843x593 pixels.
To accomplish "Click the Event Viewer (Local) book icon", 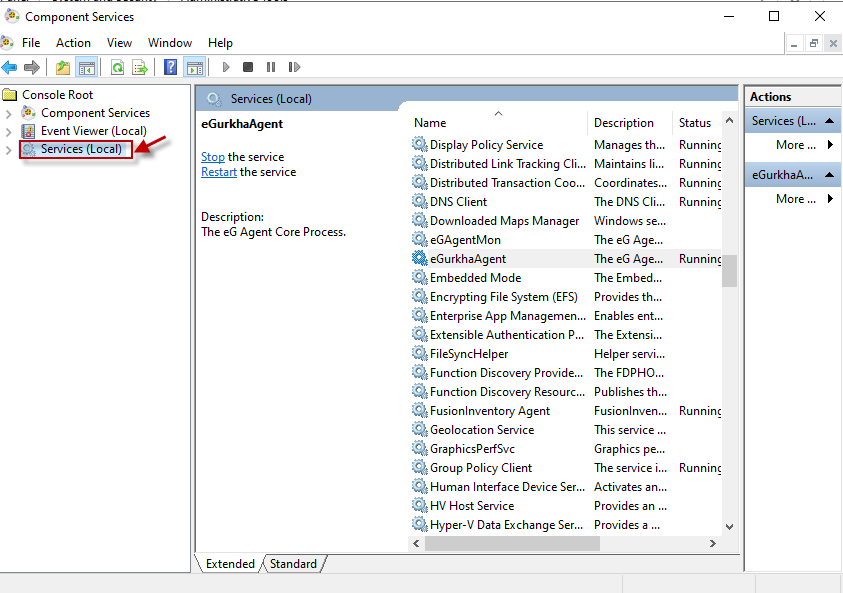I will (x=28, y=131).
